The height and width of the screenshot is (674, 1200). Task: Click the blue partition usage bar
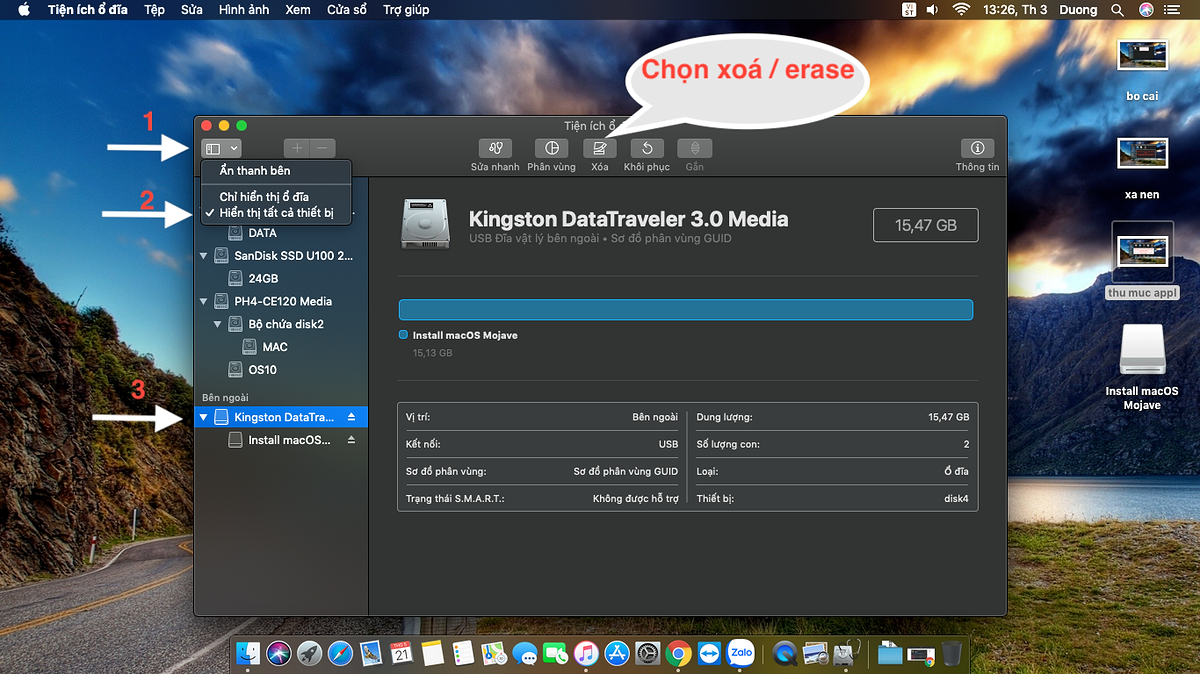click(x=686, y=310)
